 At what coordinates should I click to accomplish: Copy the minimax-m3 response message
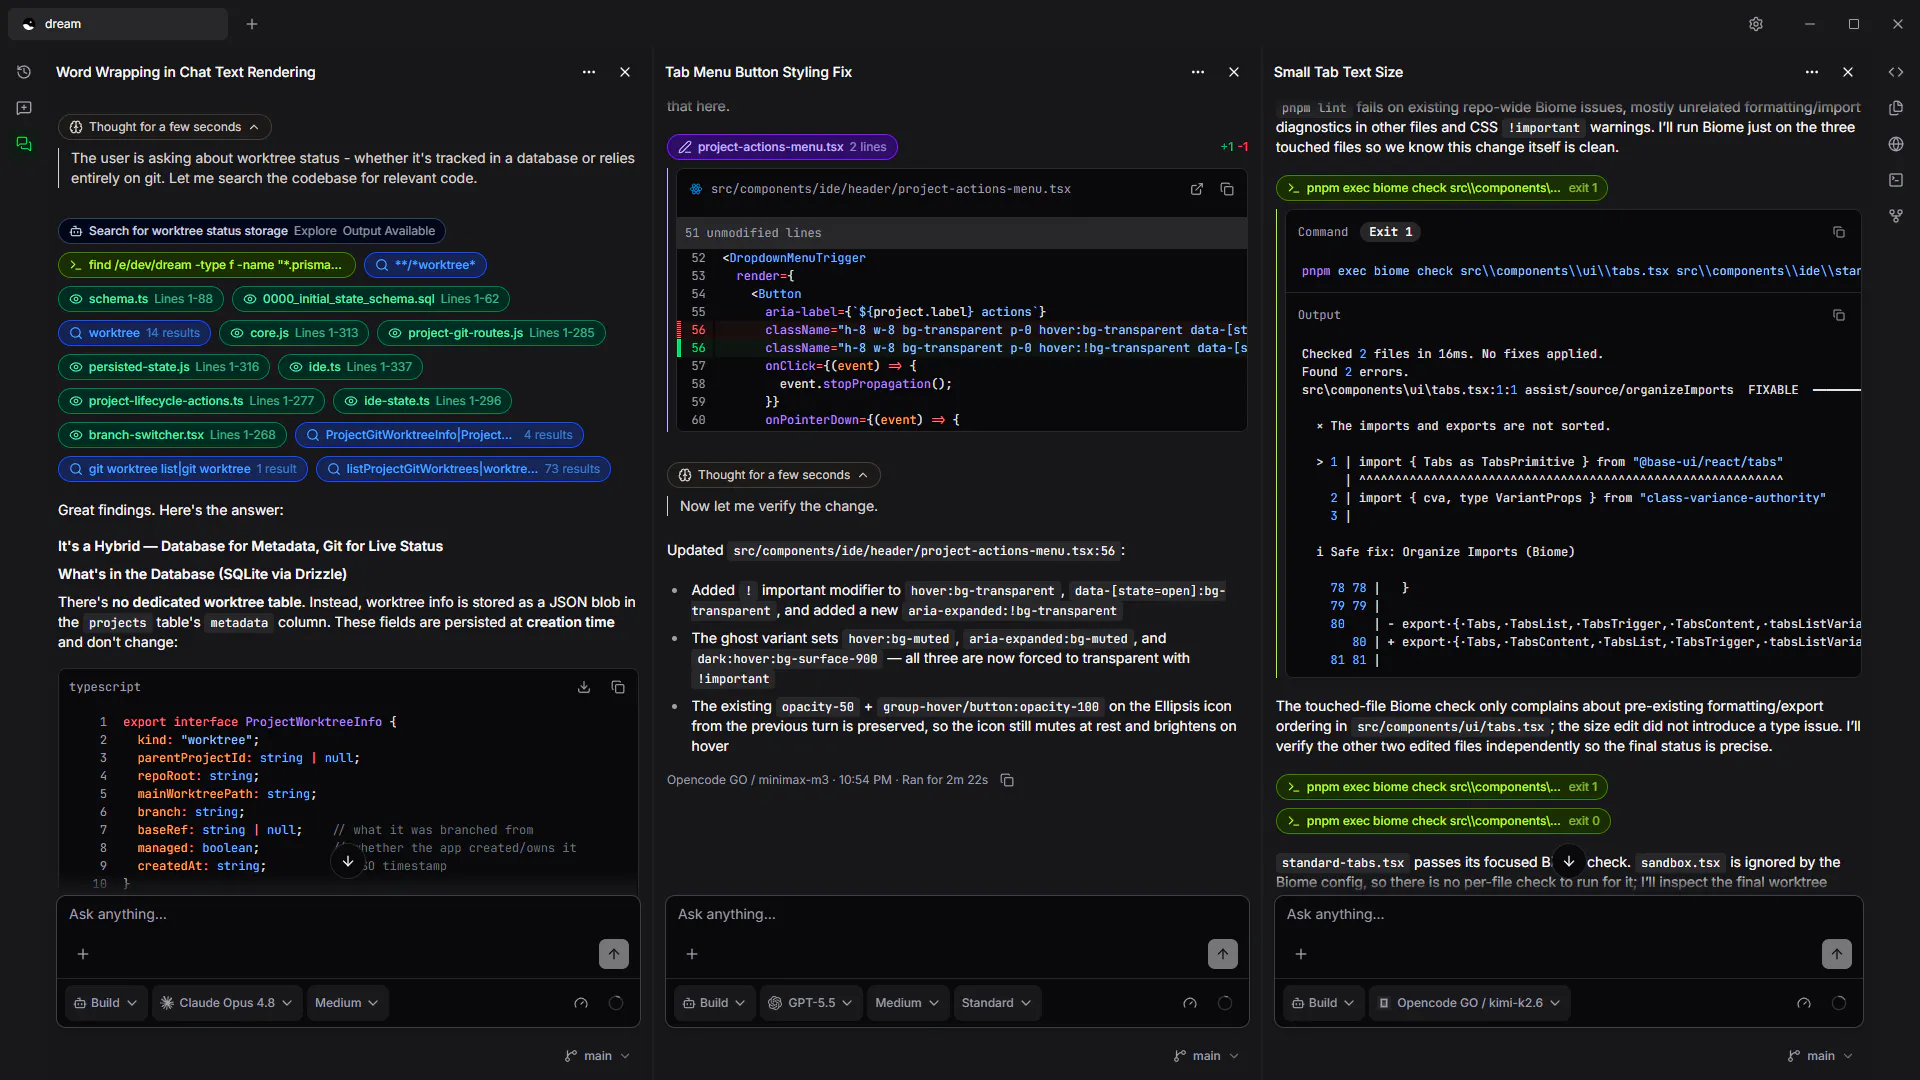coord(1007,780)
